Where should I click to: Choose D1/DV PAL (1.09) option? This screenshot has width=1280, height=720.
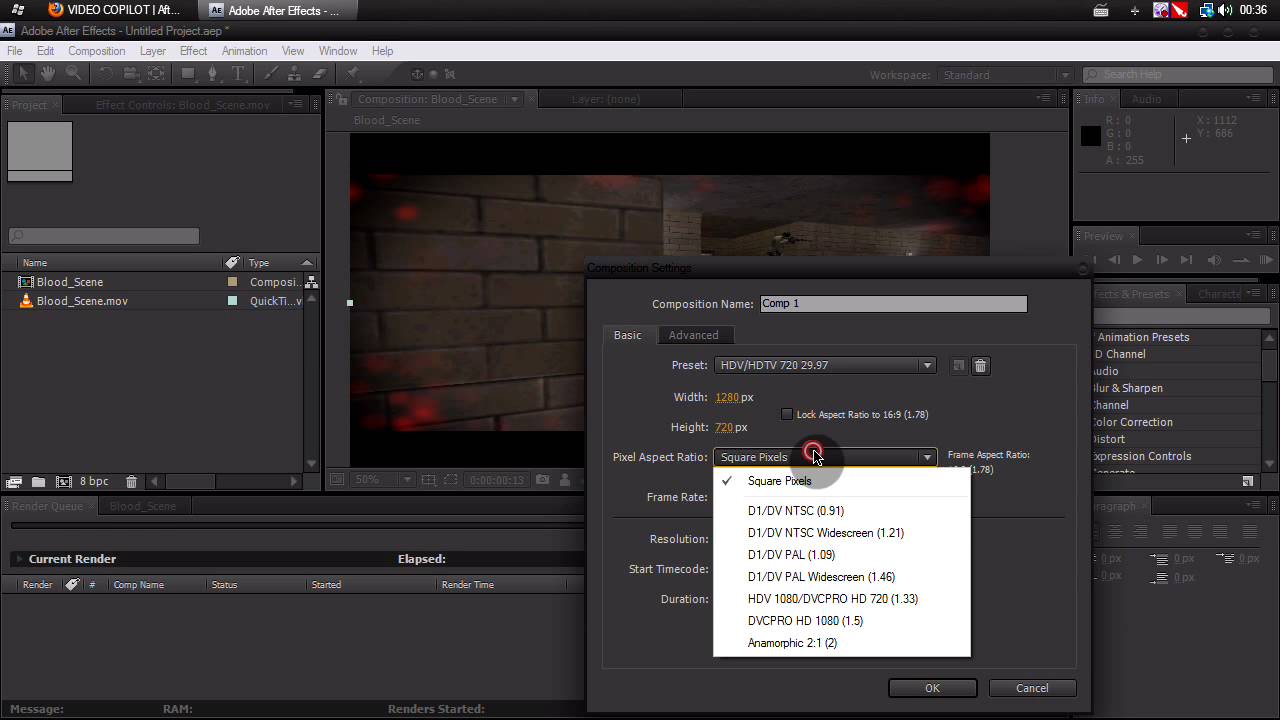pyautogui.click(x=842, y=555)
